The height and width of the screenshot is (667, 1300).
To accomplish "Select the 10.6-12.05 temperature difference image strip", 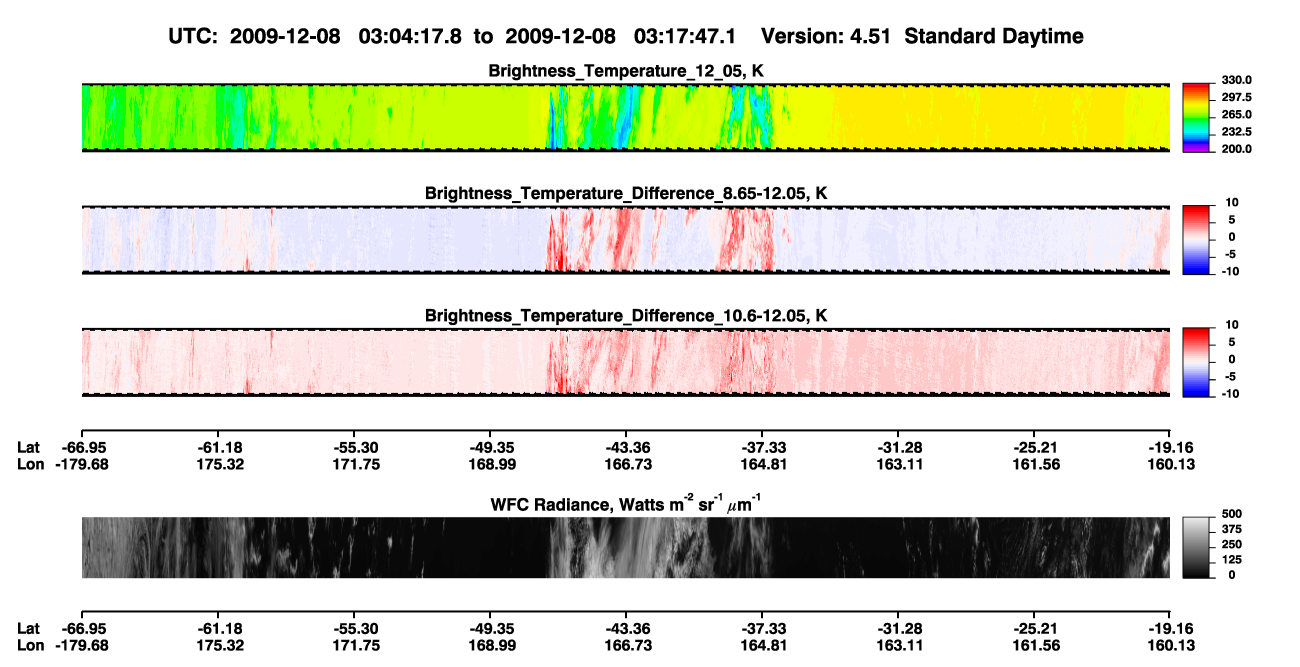I will pos(625,362).
